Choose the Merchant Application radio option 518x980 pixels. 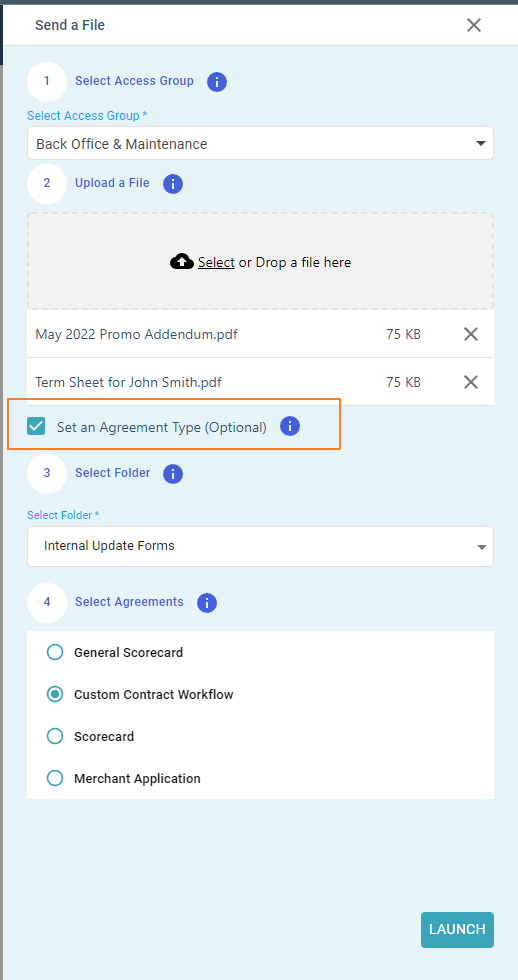pos(55,778)
